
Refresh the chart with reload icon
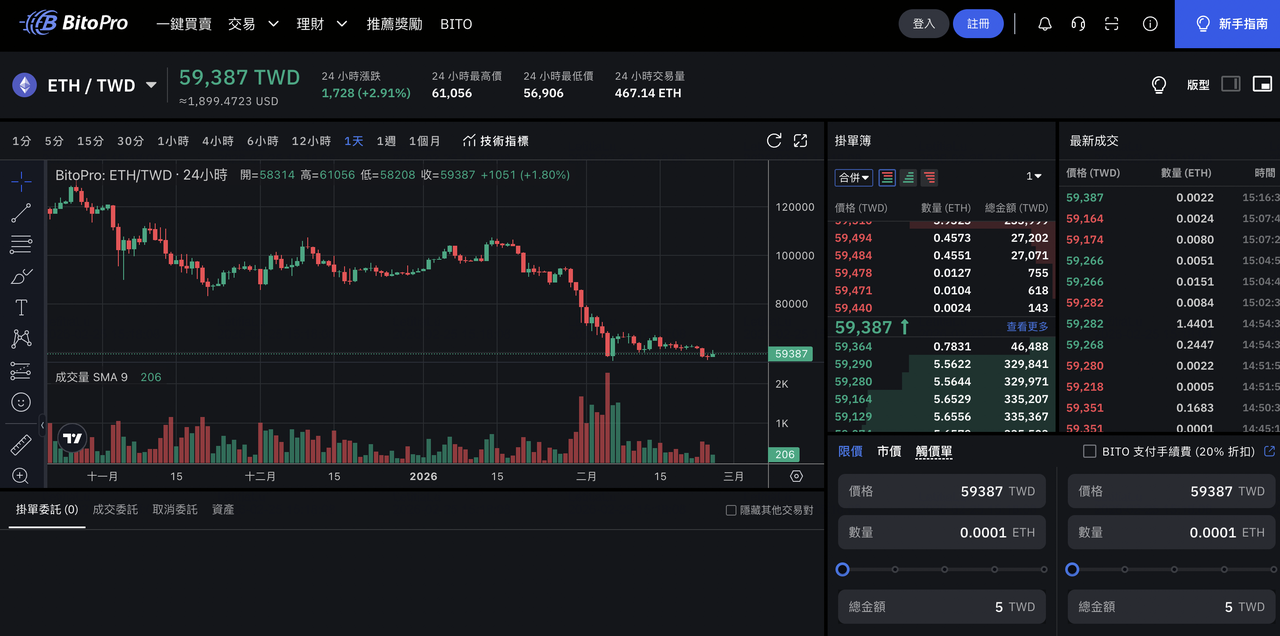coord(774,141)
